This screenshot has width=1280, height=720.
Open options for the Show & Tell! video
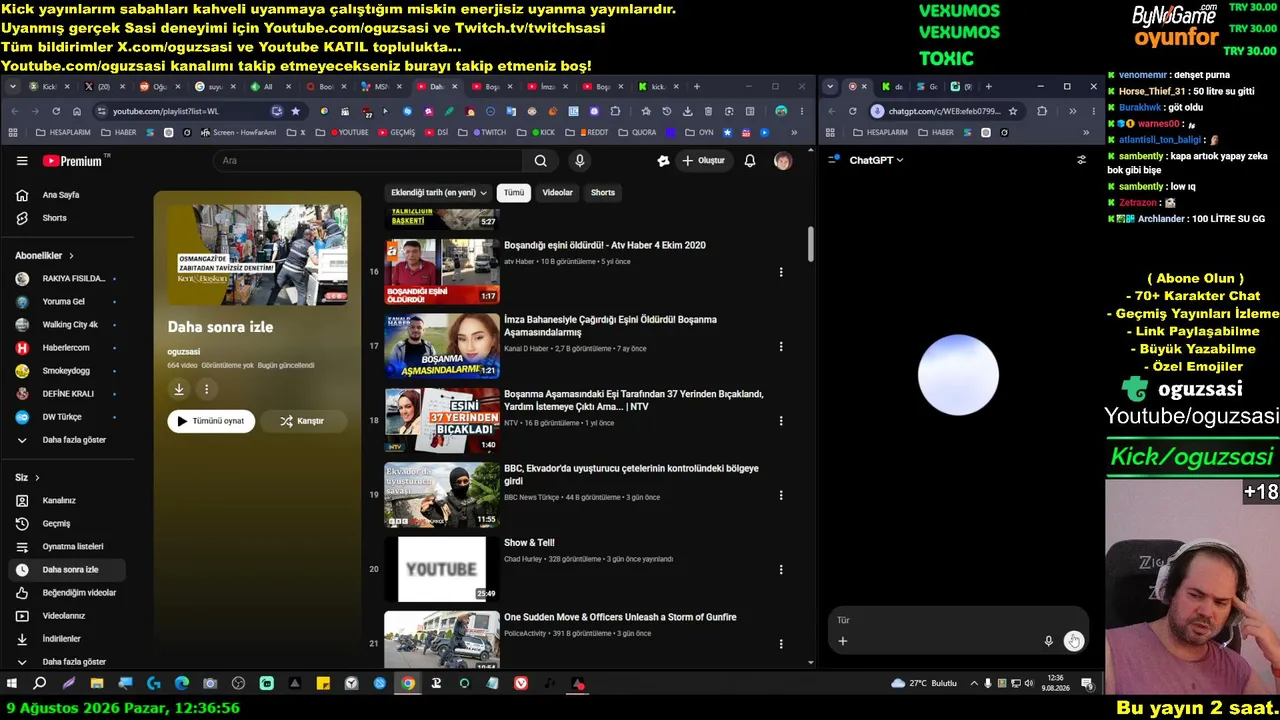[781, 570]
